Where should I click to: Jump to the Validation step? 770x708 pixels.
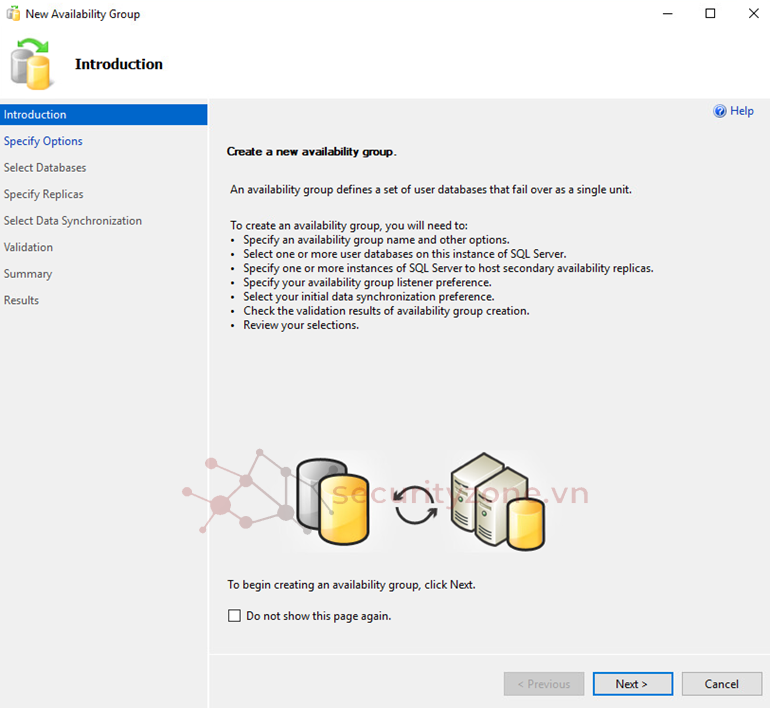coord(28,247)
